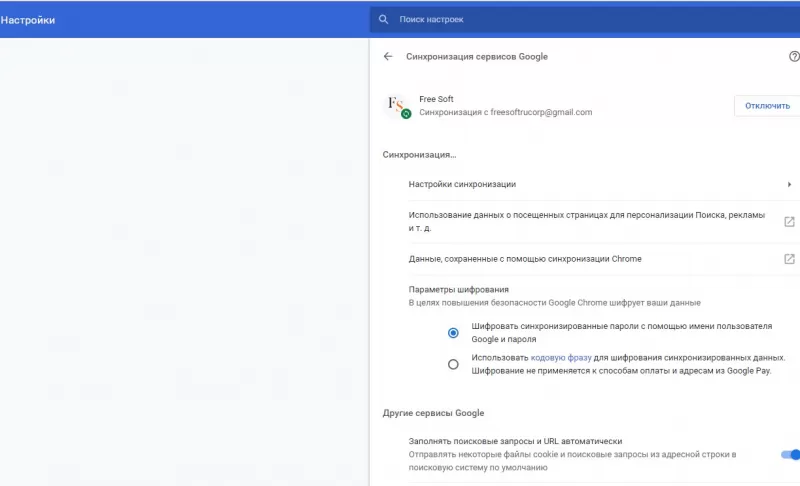Image resolution: width=800 pixels, height=486 pixels.
Task: Select Использовать кодовую фразу radio option
Action: 453,365
